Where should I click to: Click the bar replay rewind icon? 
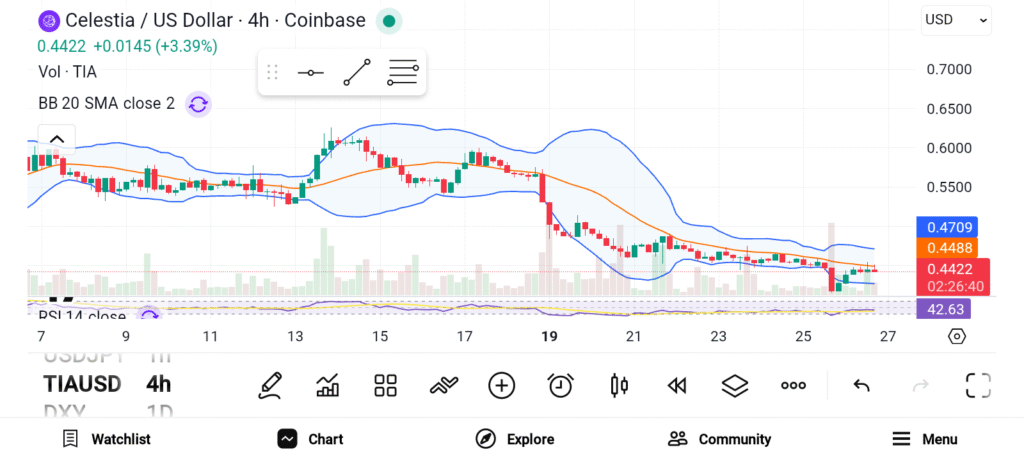coord(677,385)
